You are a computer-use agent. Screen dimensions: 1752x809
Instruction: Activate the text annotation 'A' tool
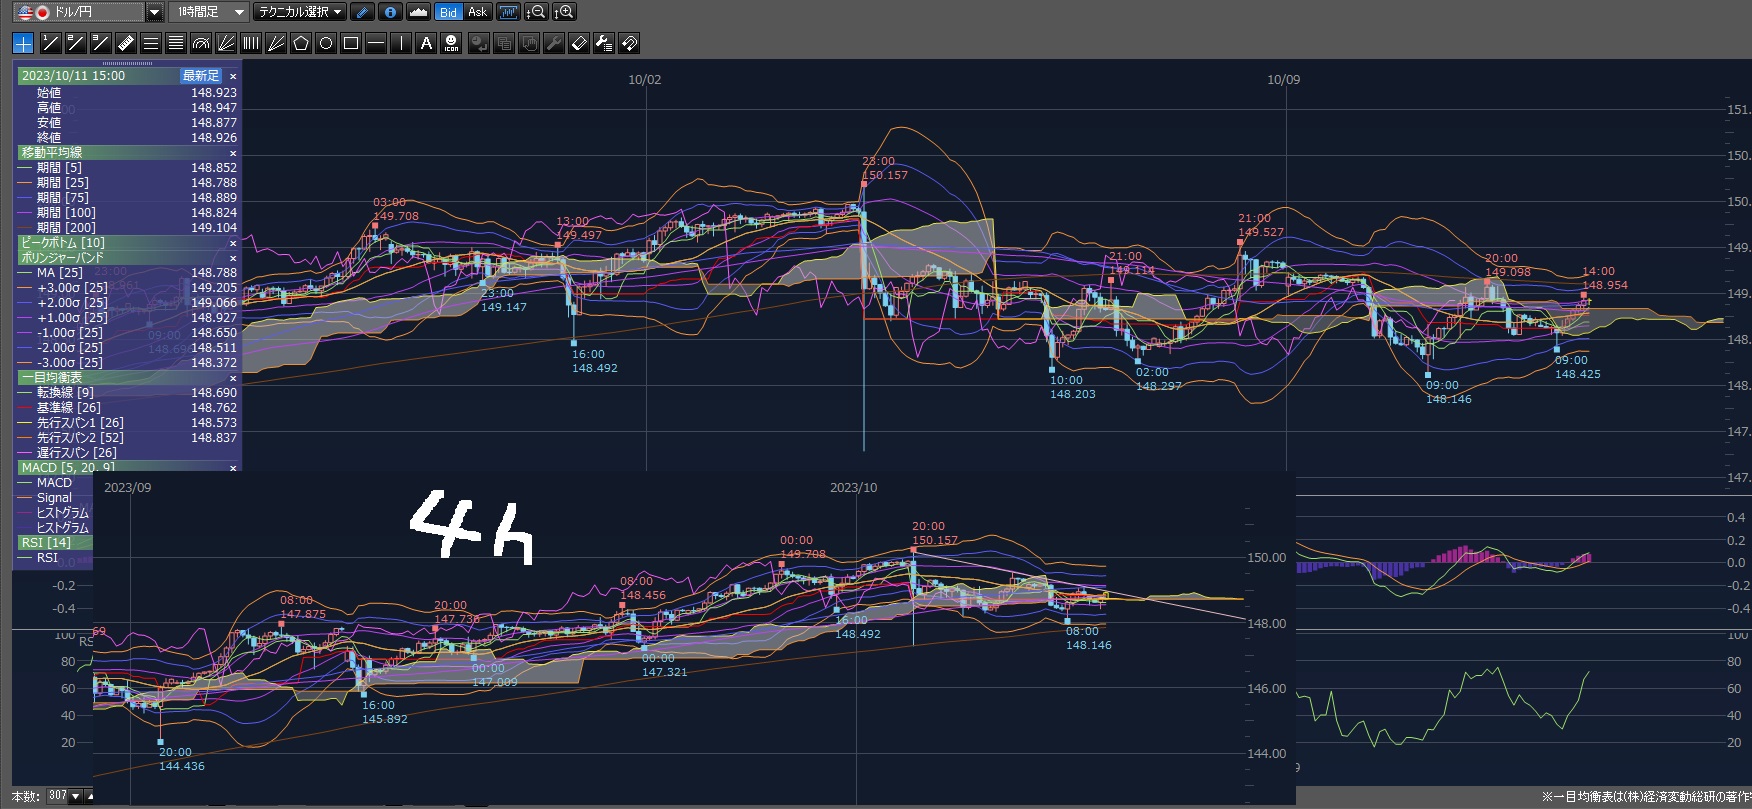(426, 43)
